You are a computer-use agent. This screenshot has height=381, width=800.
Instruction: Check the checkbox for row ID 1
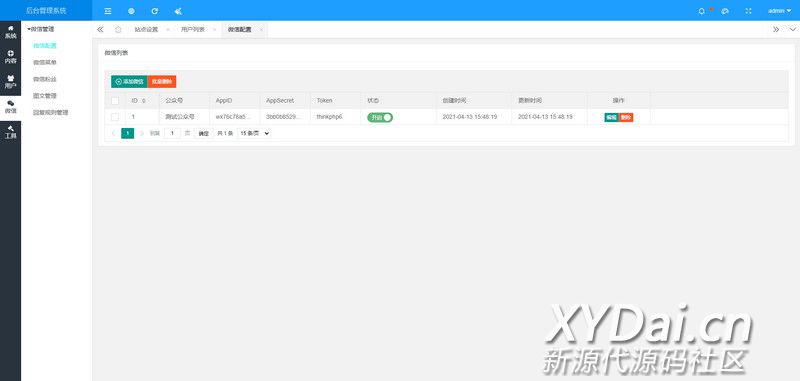(115, 117)
